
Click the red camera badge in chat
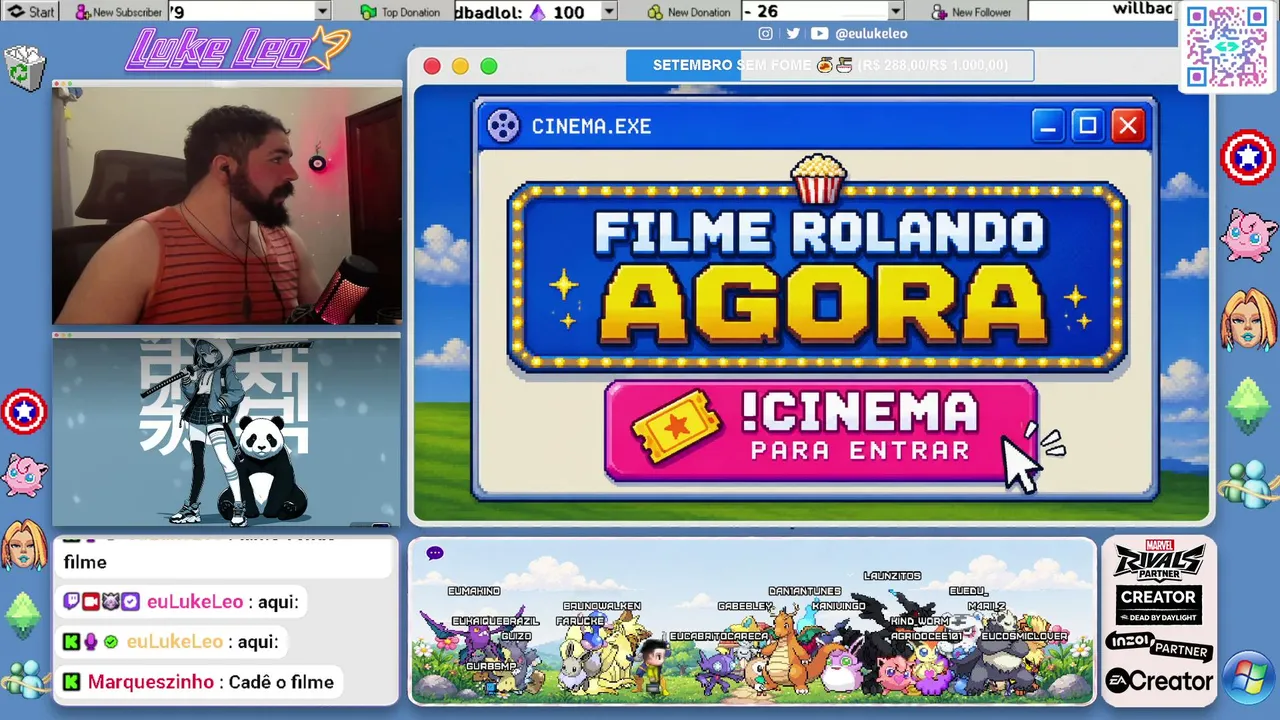pyautogui.click(x=90, y=602)
